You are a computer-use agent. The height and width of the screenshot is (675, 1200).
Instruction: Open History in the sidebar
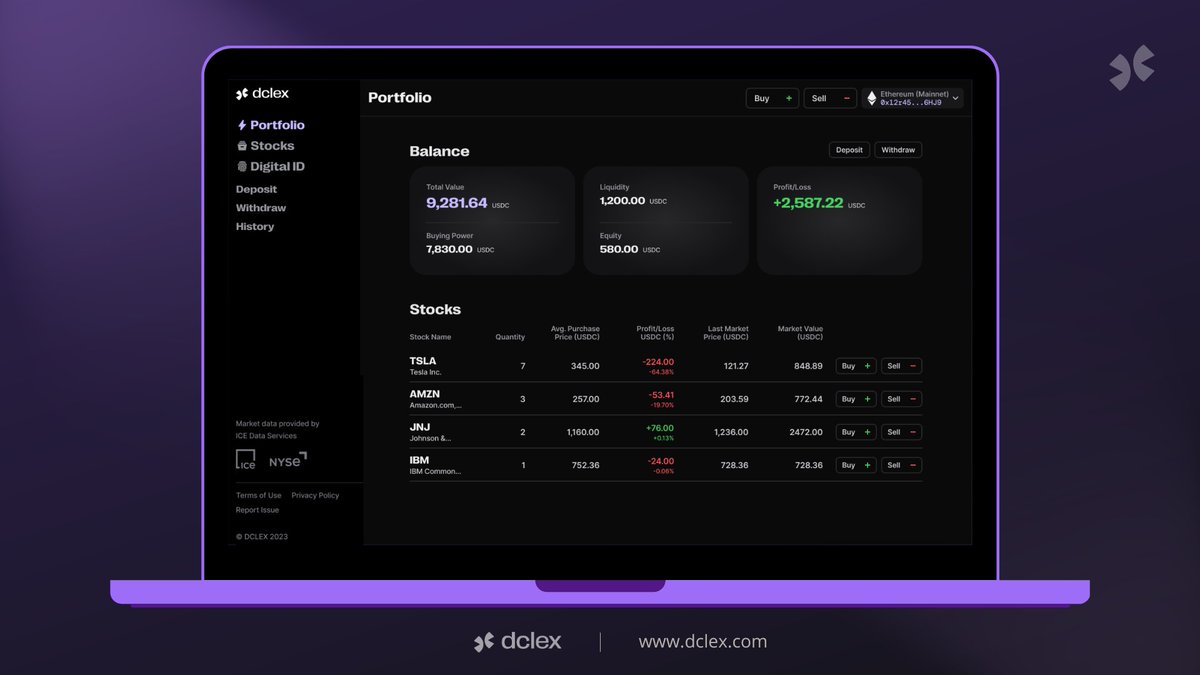click(255, 227)
